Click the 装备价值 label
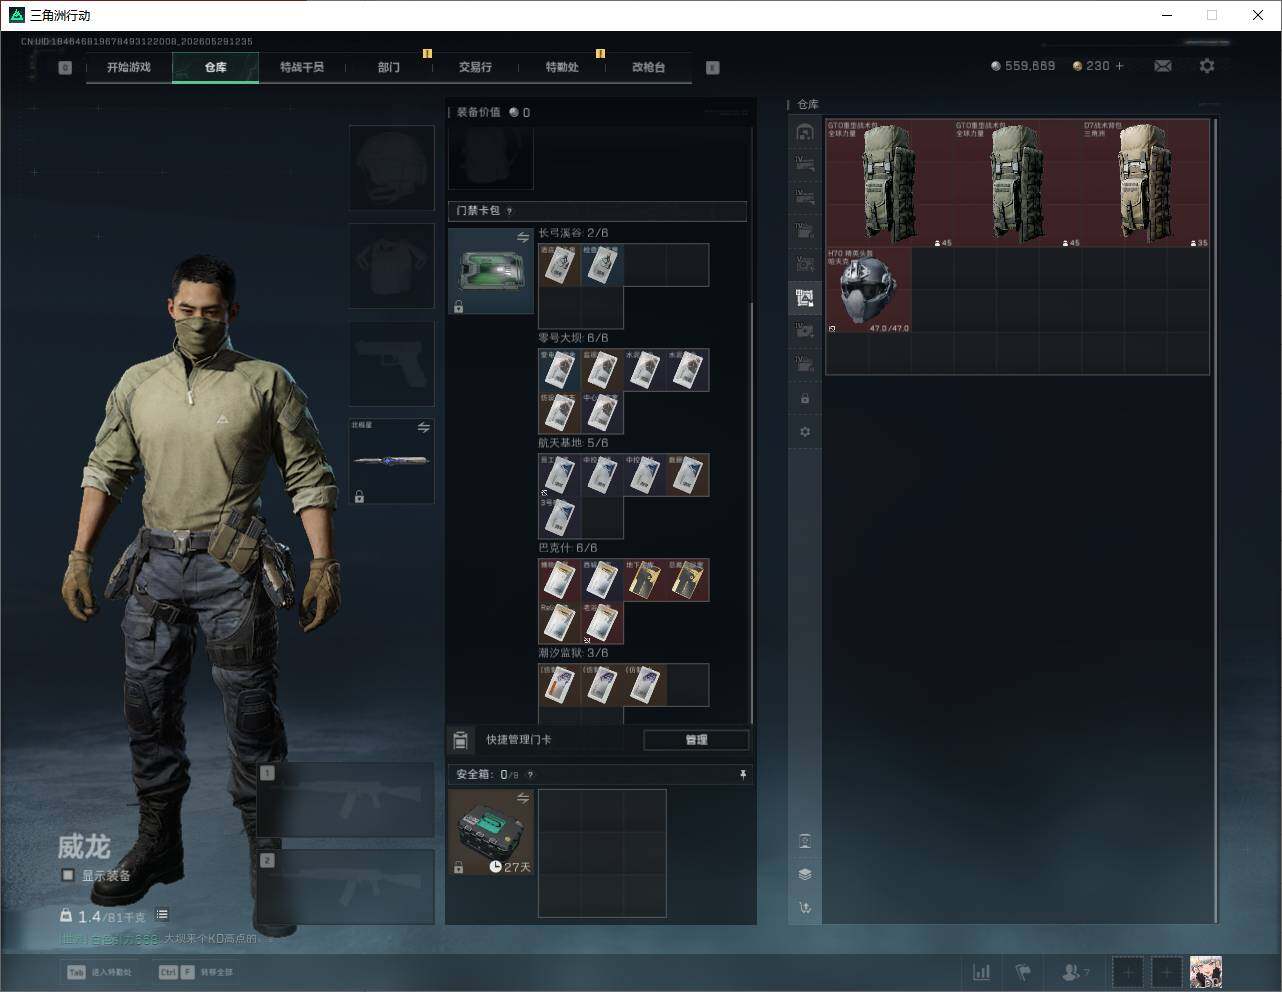1282x992 pixels. (479, 112)
